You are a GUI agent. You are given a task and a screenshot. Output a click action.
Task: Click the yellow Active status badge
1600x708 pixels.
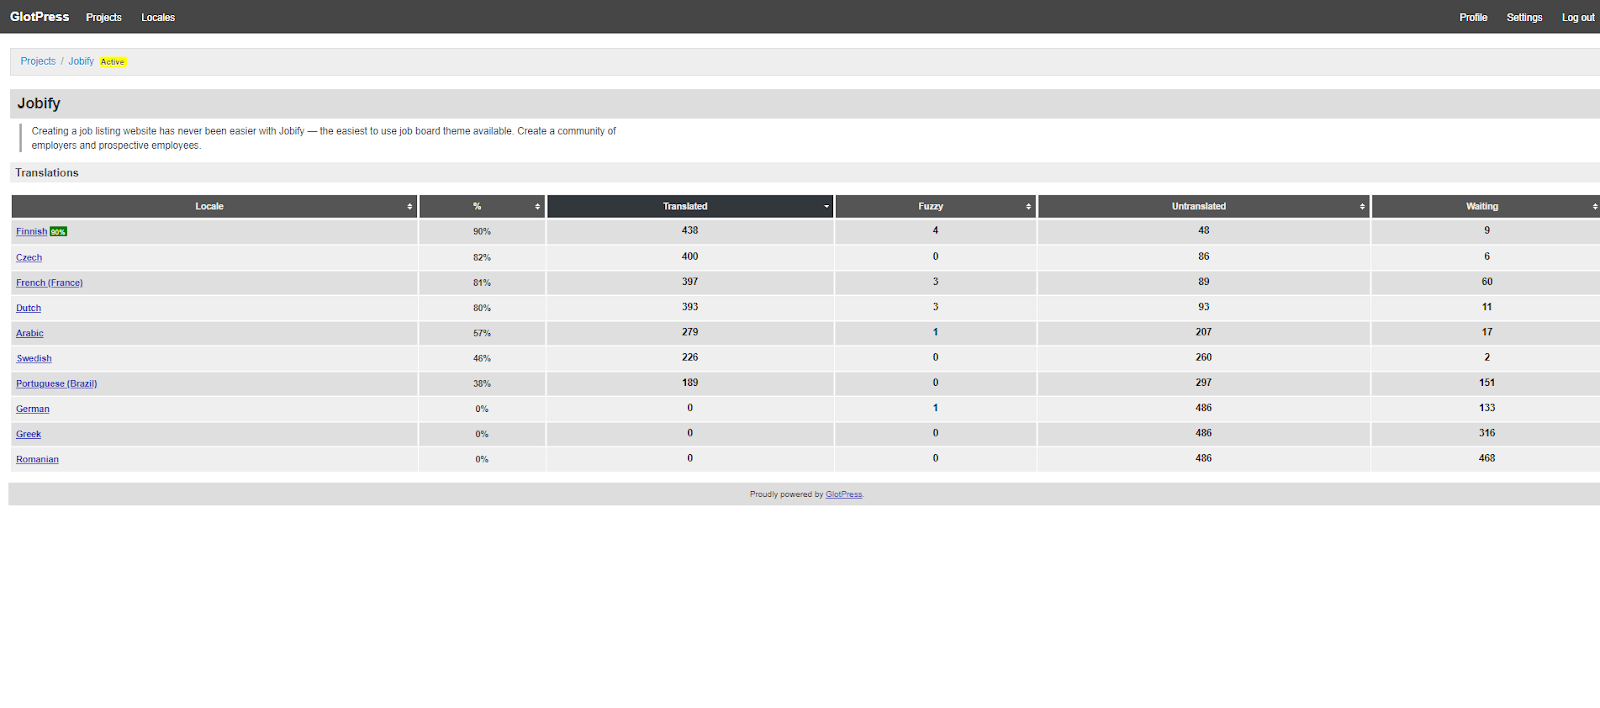pos(113,62)
